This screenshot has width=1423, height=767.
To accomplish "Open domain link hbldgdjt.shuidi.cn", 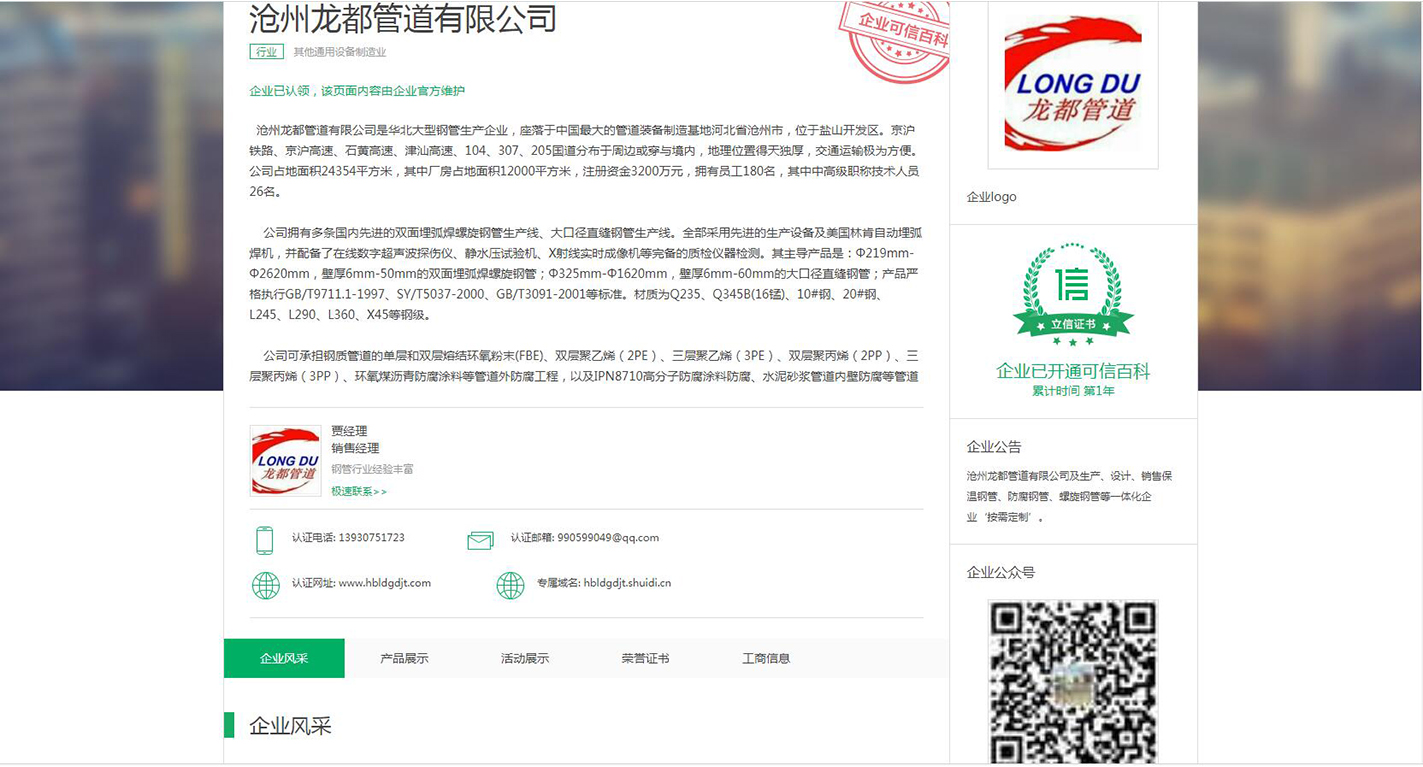I will click(x=627, y=583).
